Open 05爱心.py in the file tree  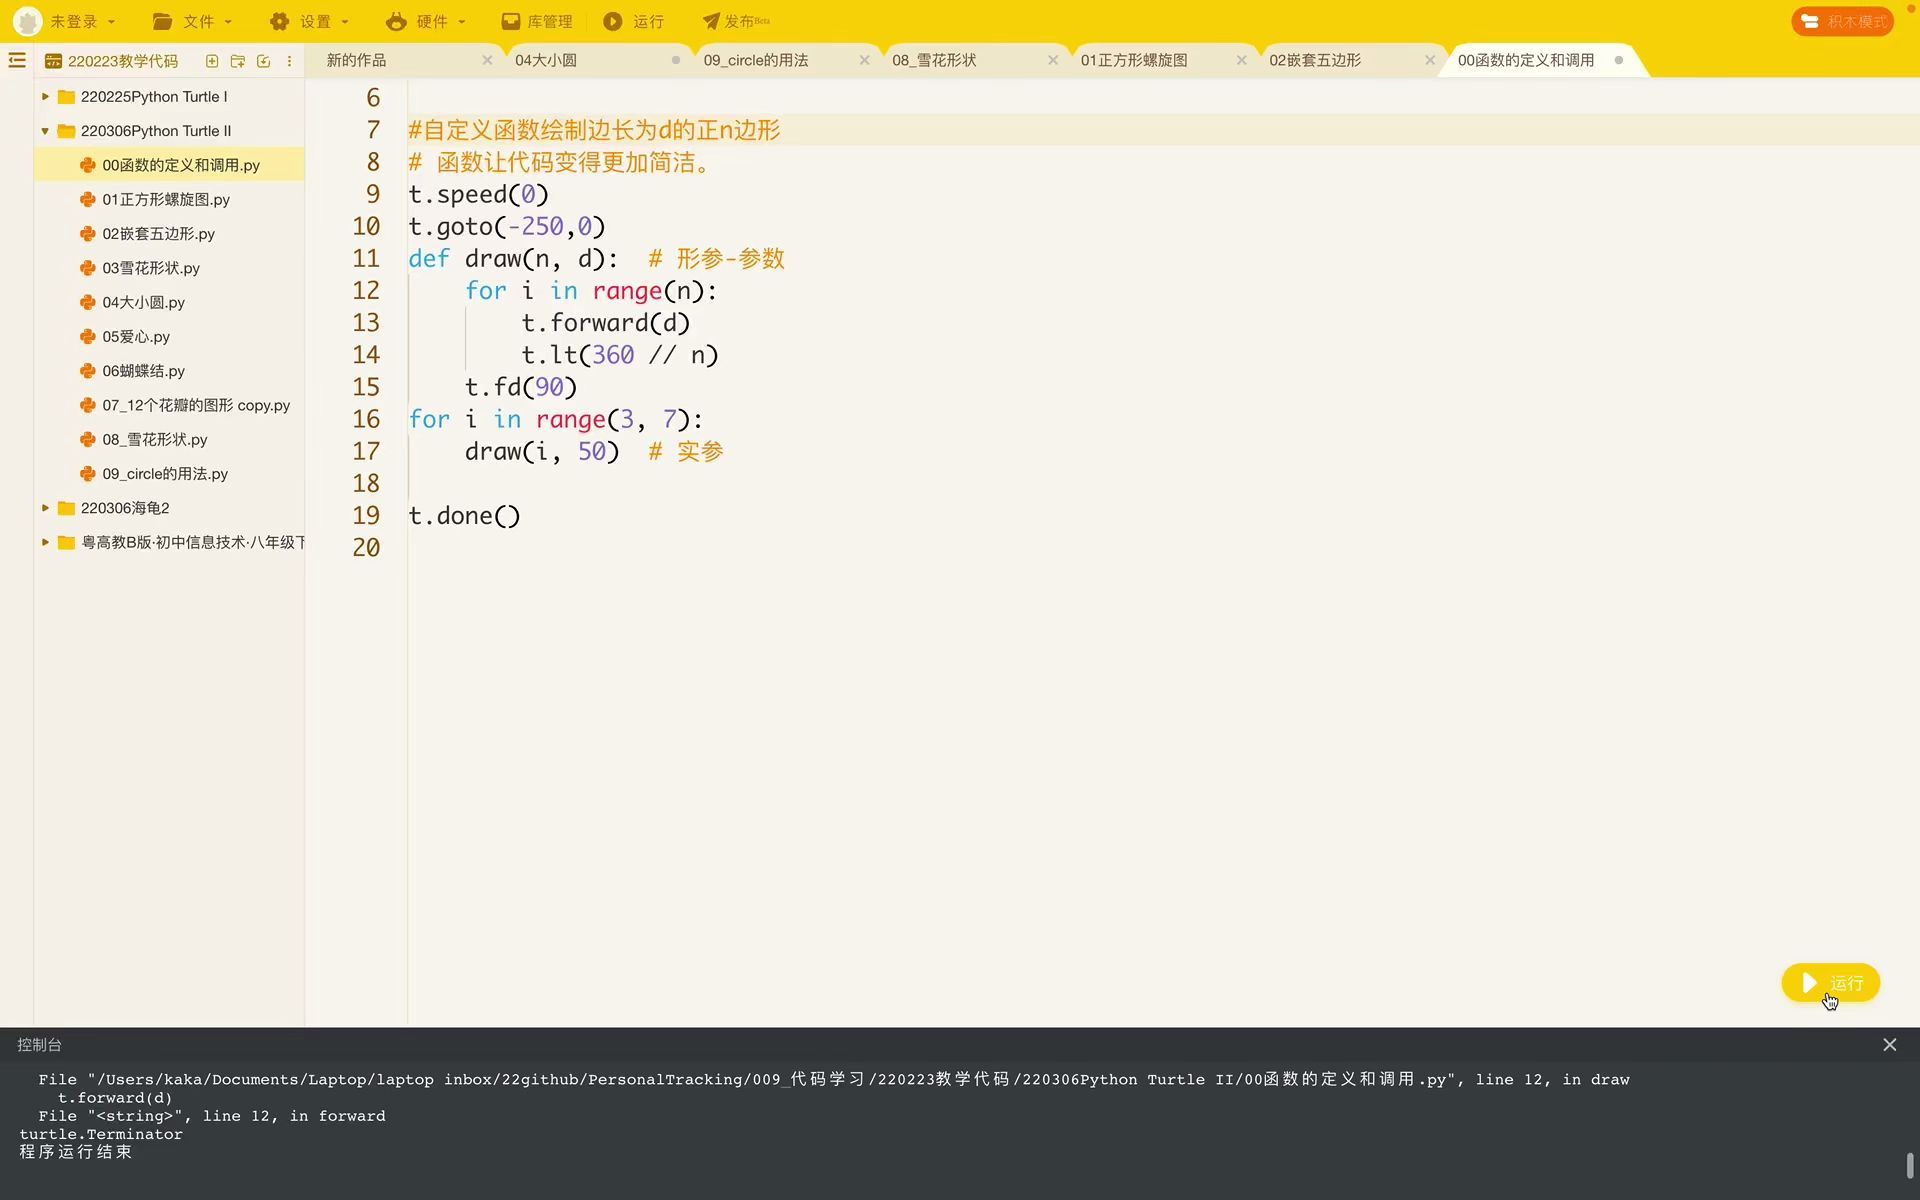tap(136, 337)
